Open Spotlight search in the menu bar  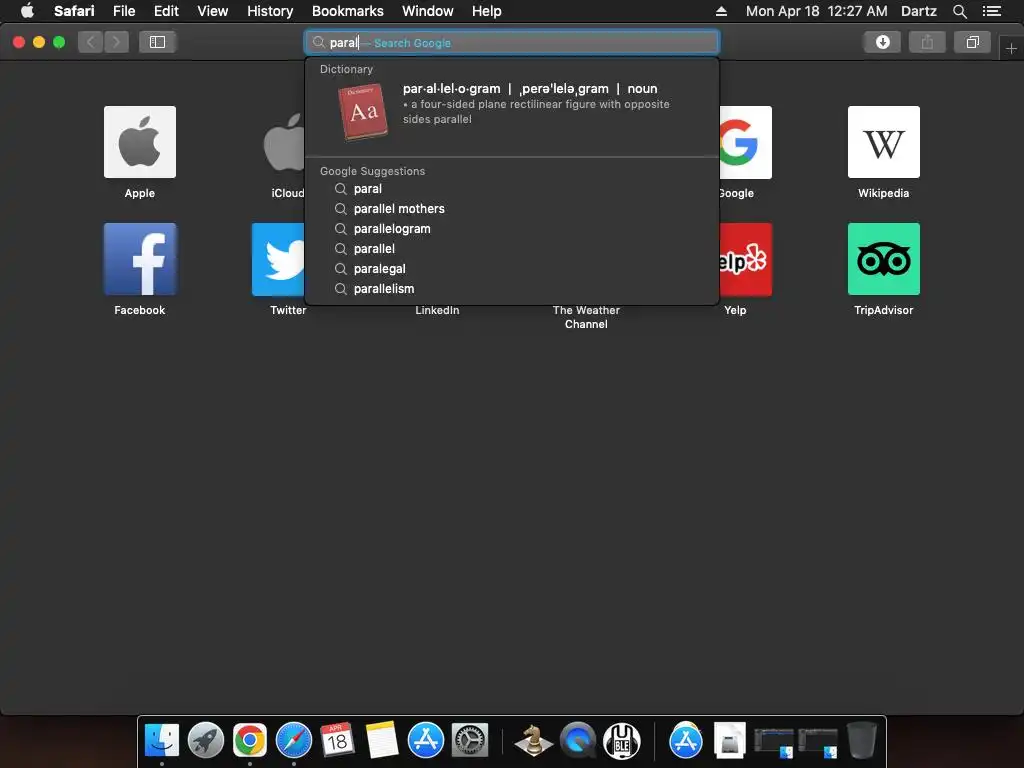959,11
